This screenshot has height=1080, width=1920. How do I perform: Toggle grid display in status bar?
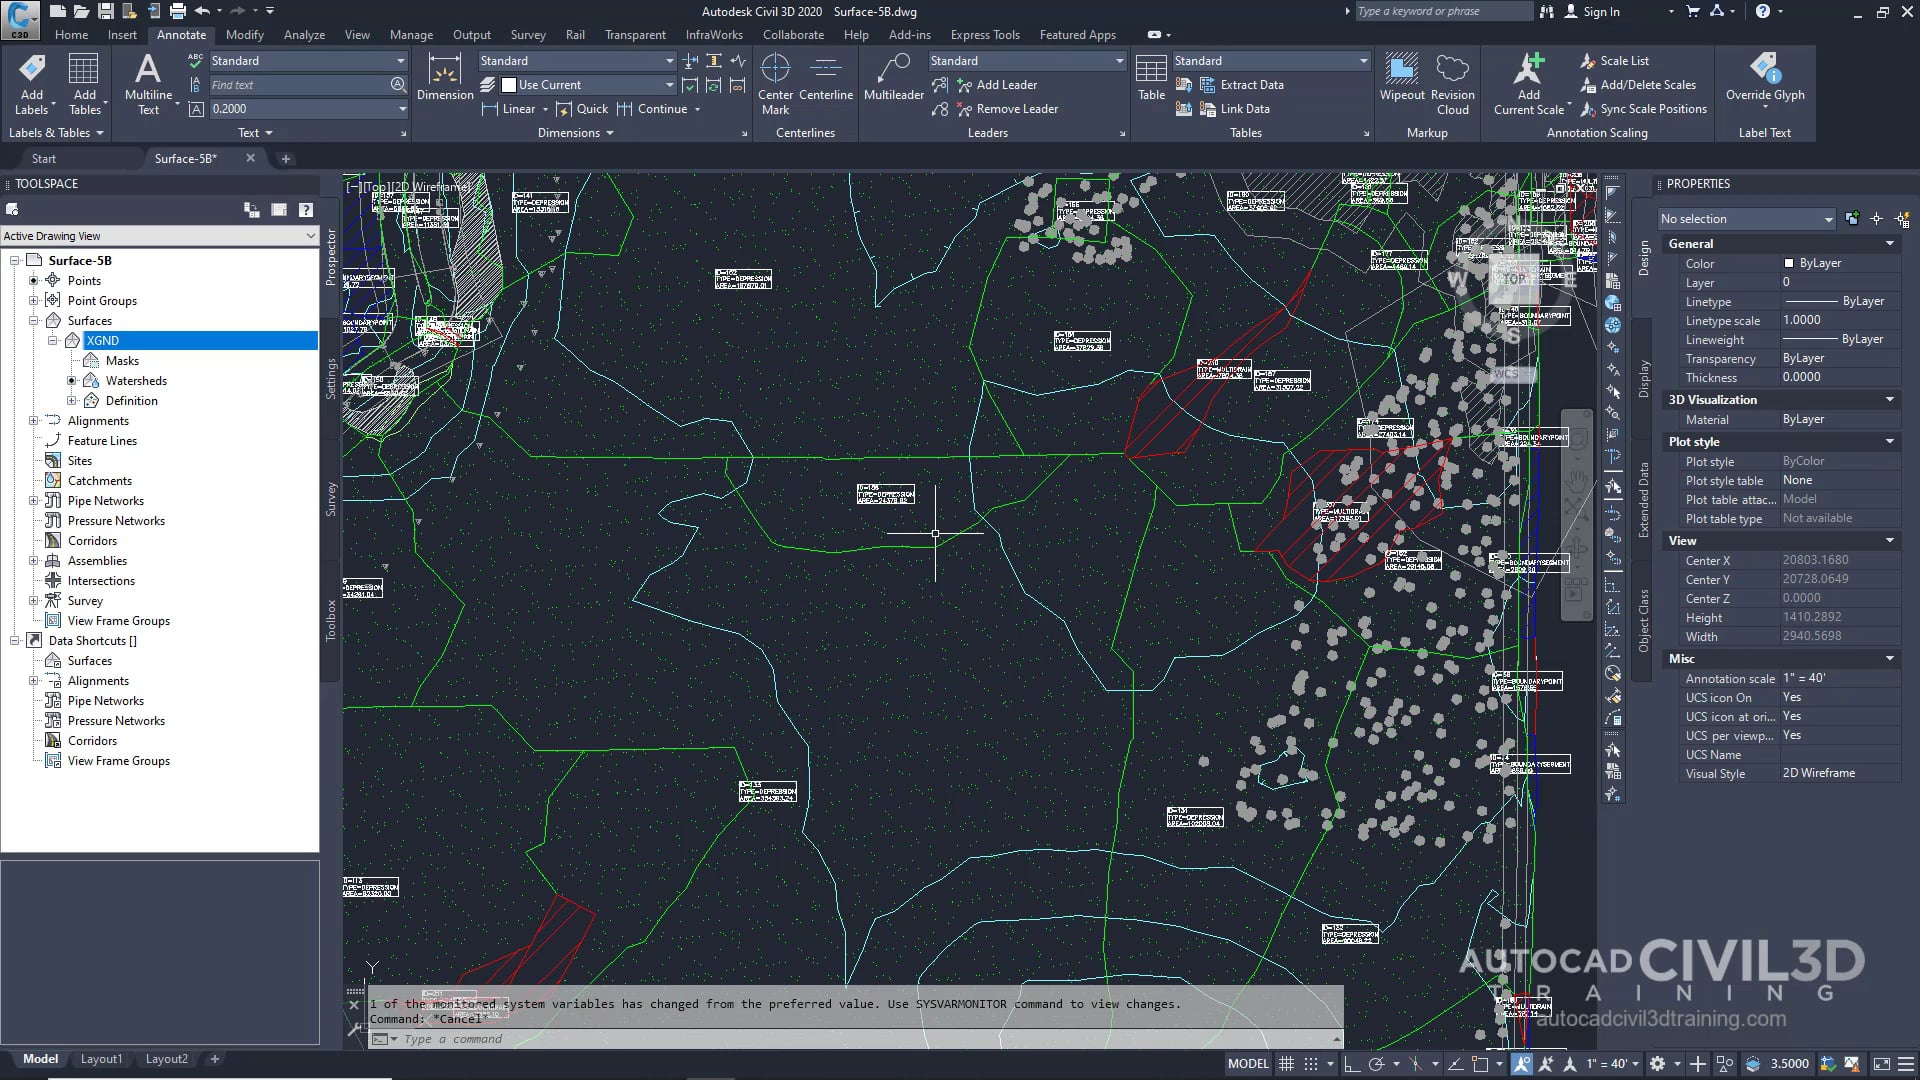click(x=1287, y=1064)
